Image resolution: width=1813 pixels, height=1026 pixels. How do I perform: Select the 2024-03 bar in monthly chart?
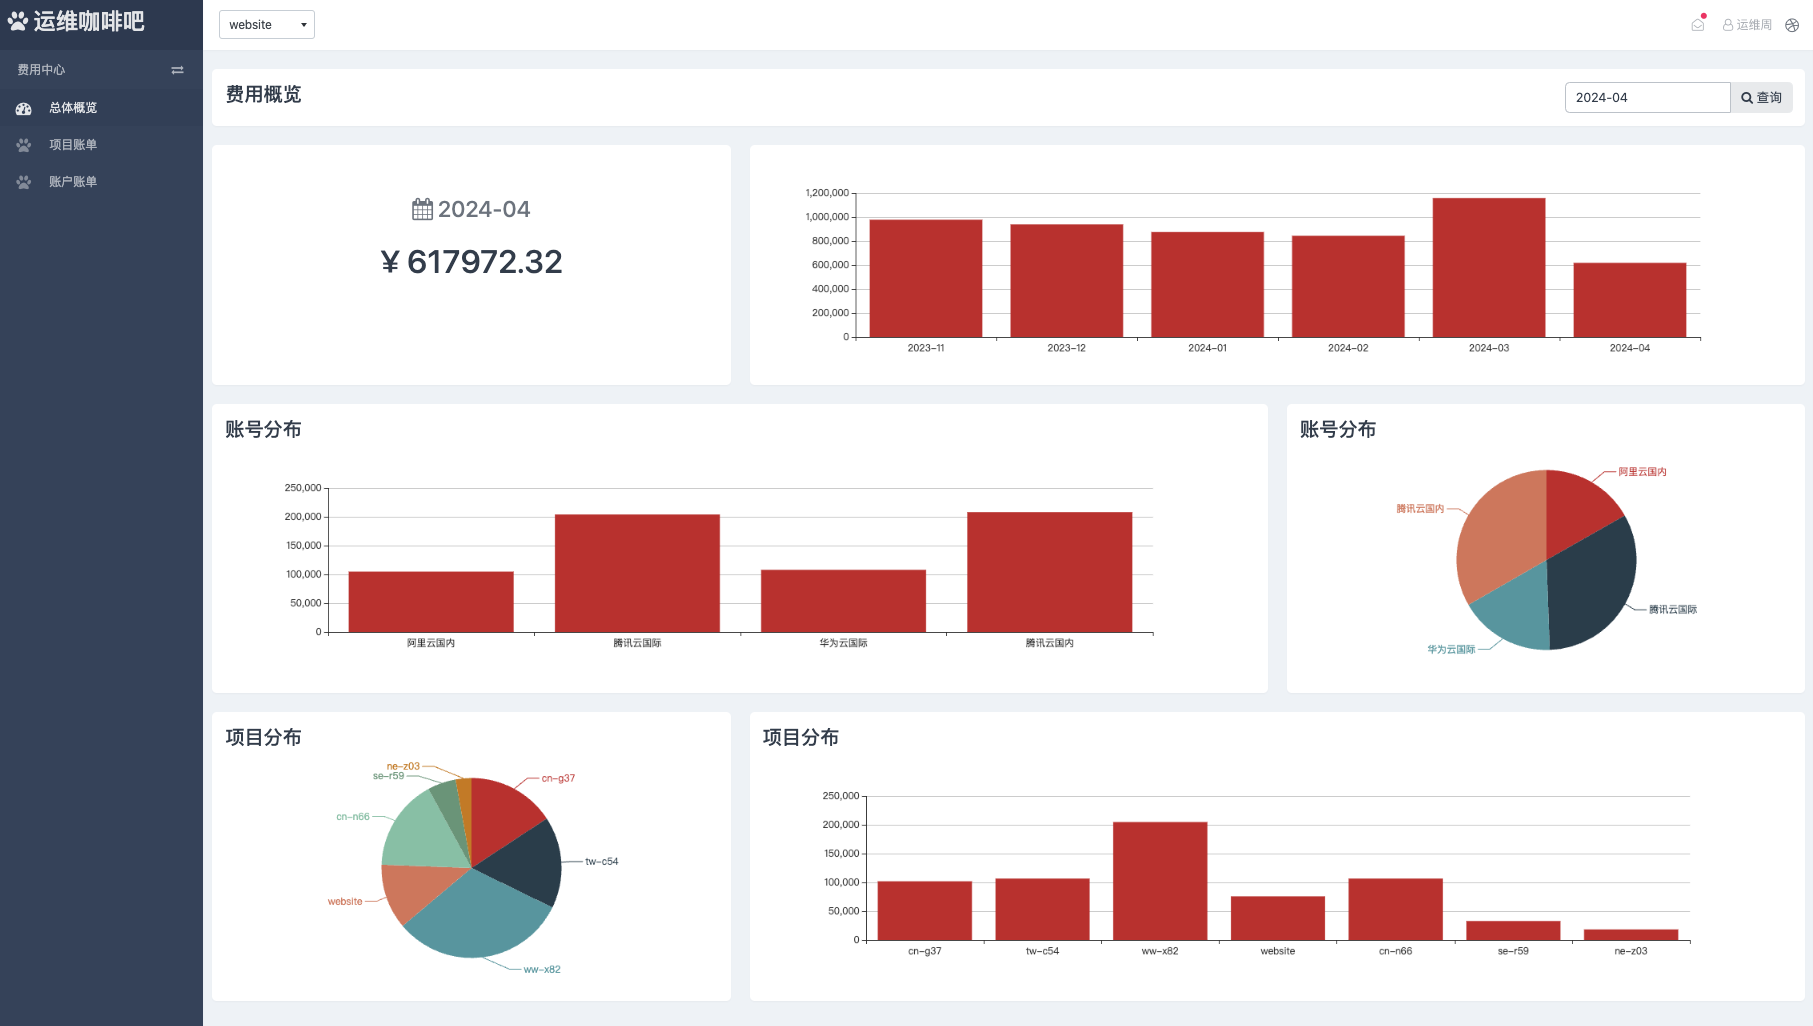[1488, 268]
